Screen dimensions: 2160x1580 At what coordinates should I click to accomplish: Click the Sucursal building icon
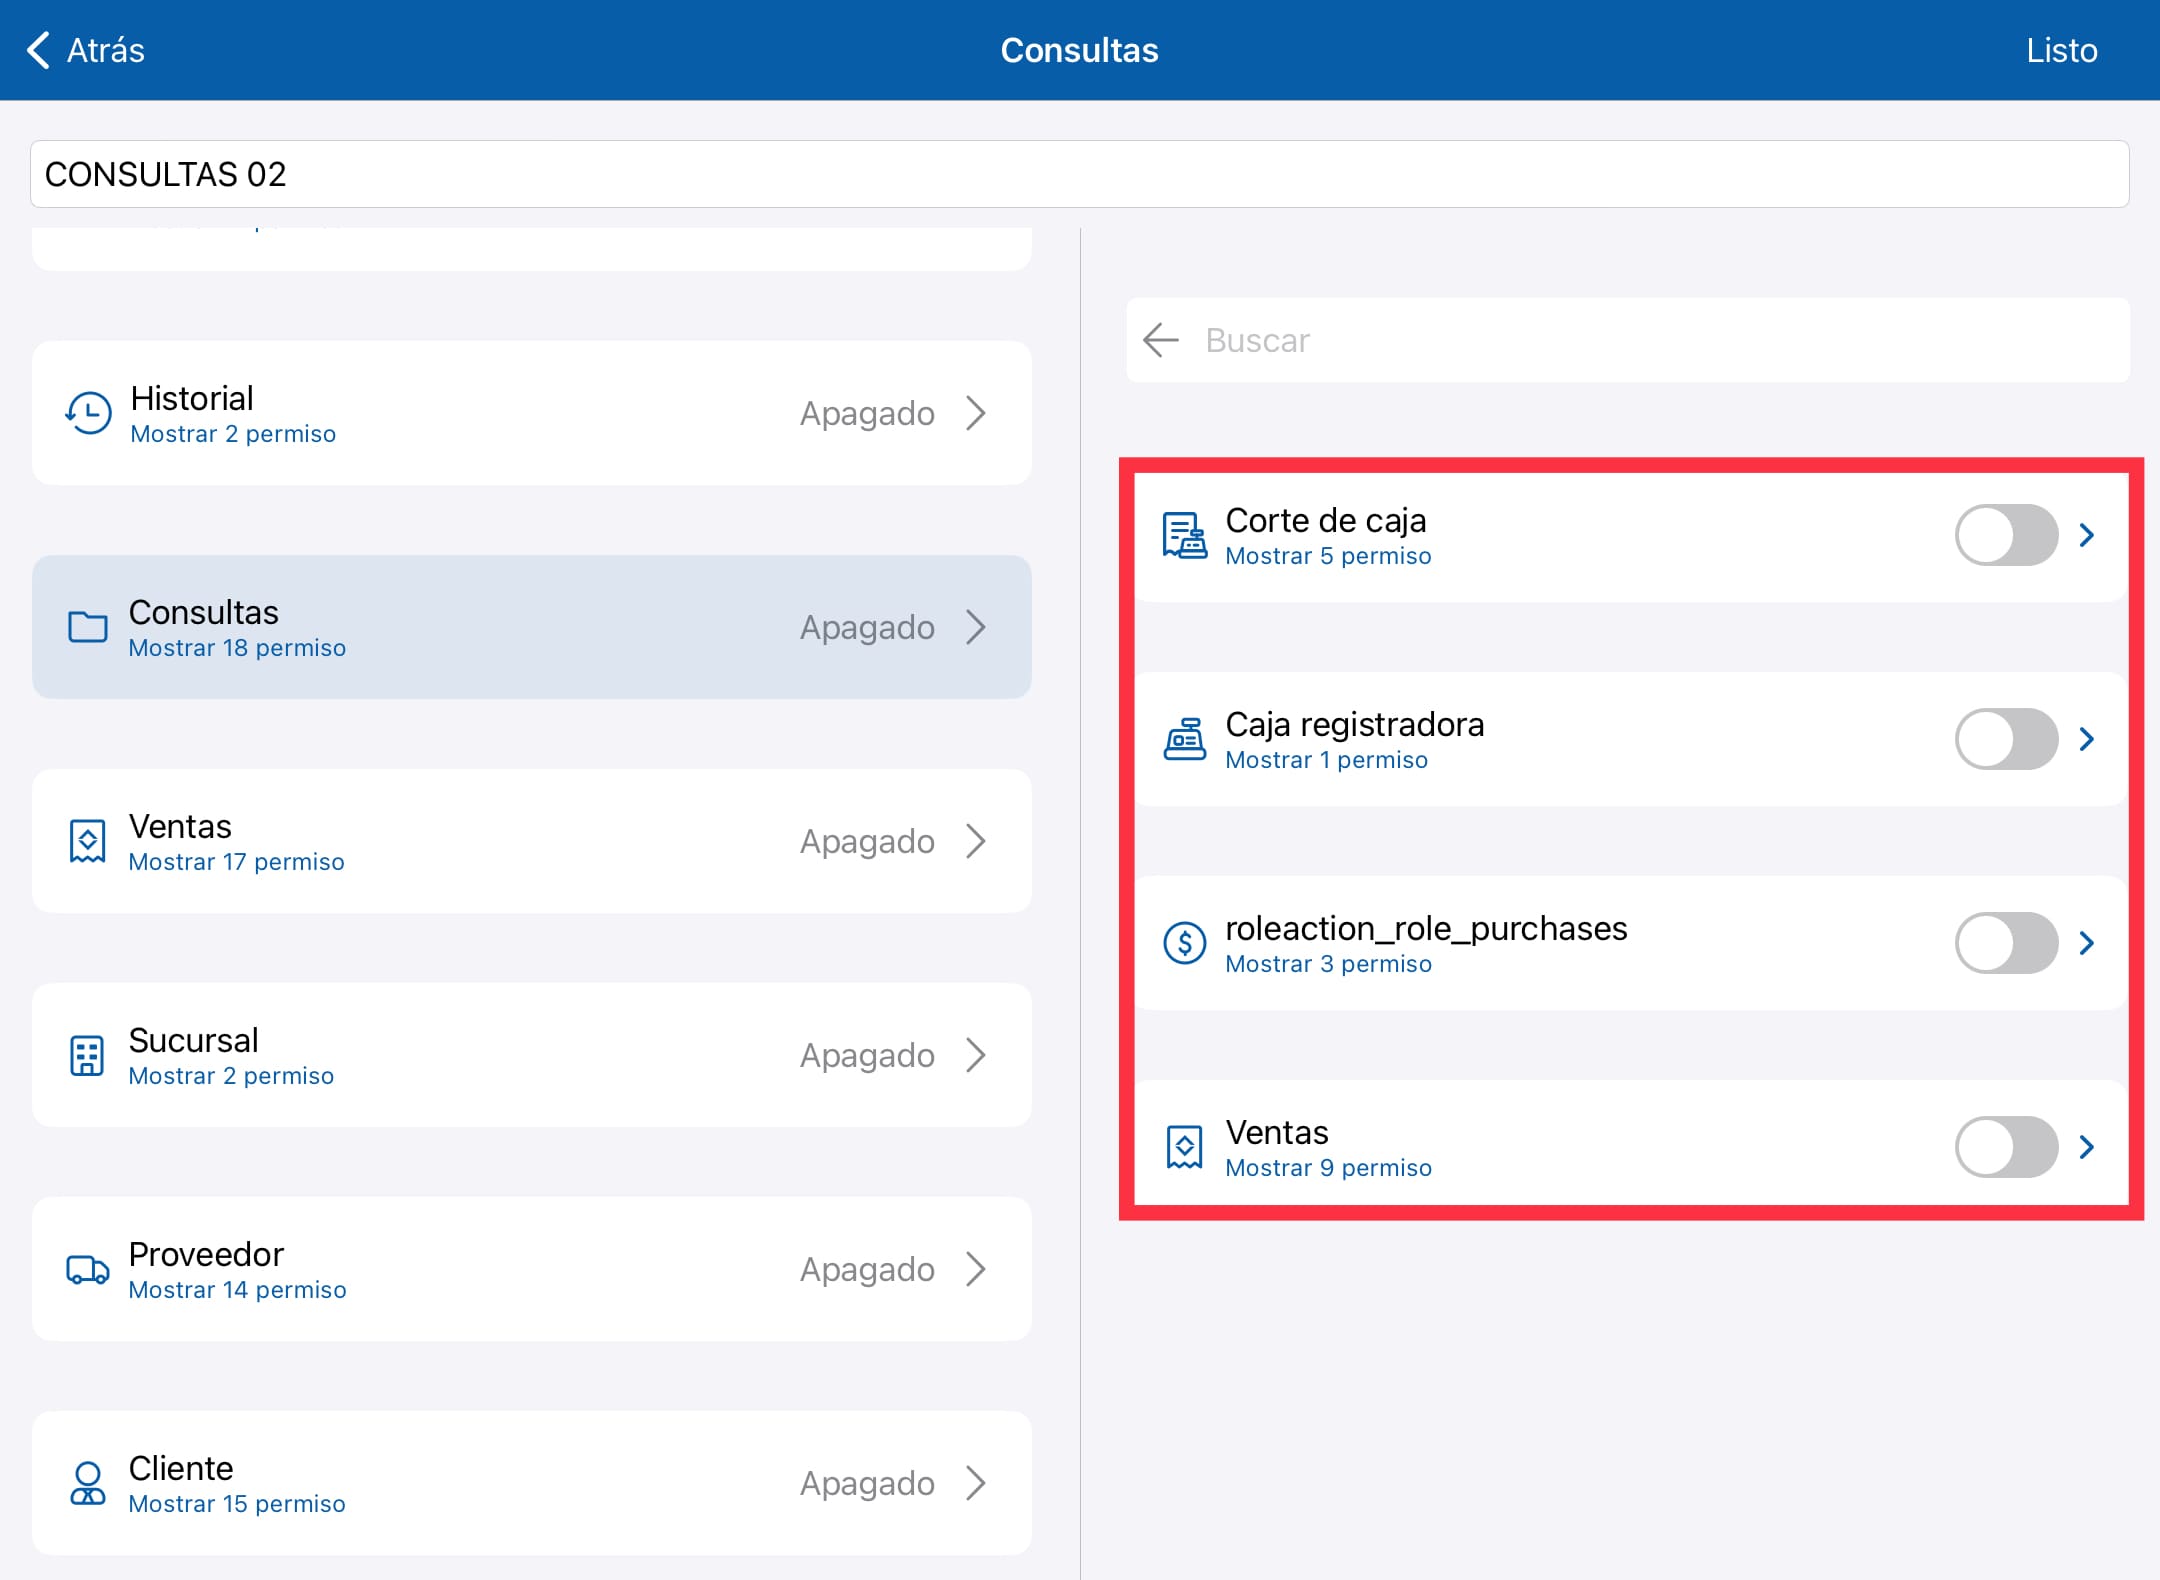coord(87,1055)
